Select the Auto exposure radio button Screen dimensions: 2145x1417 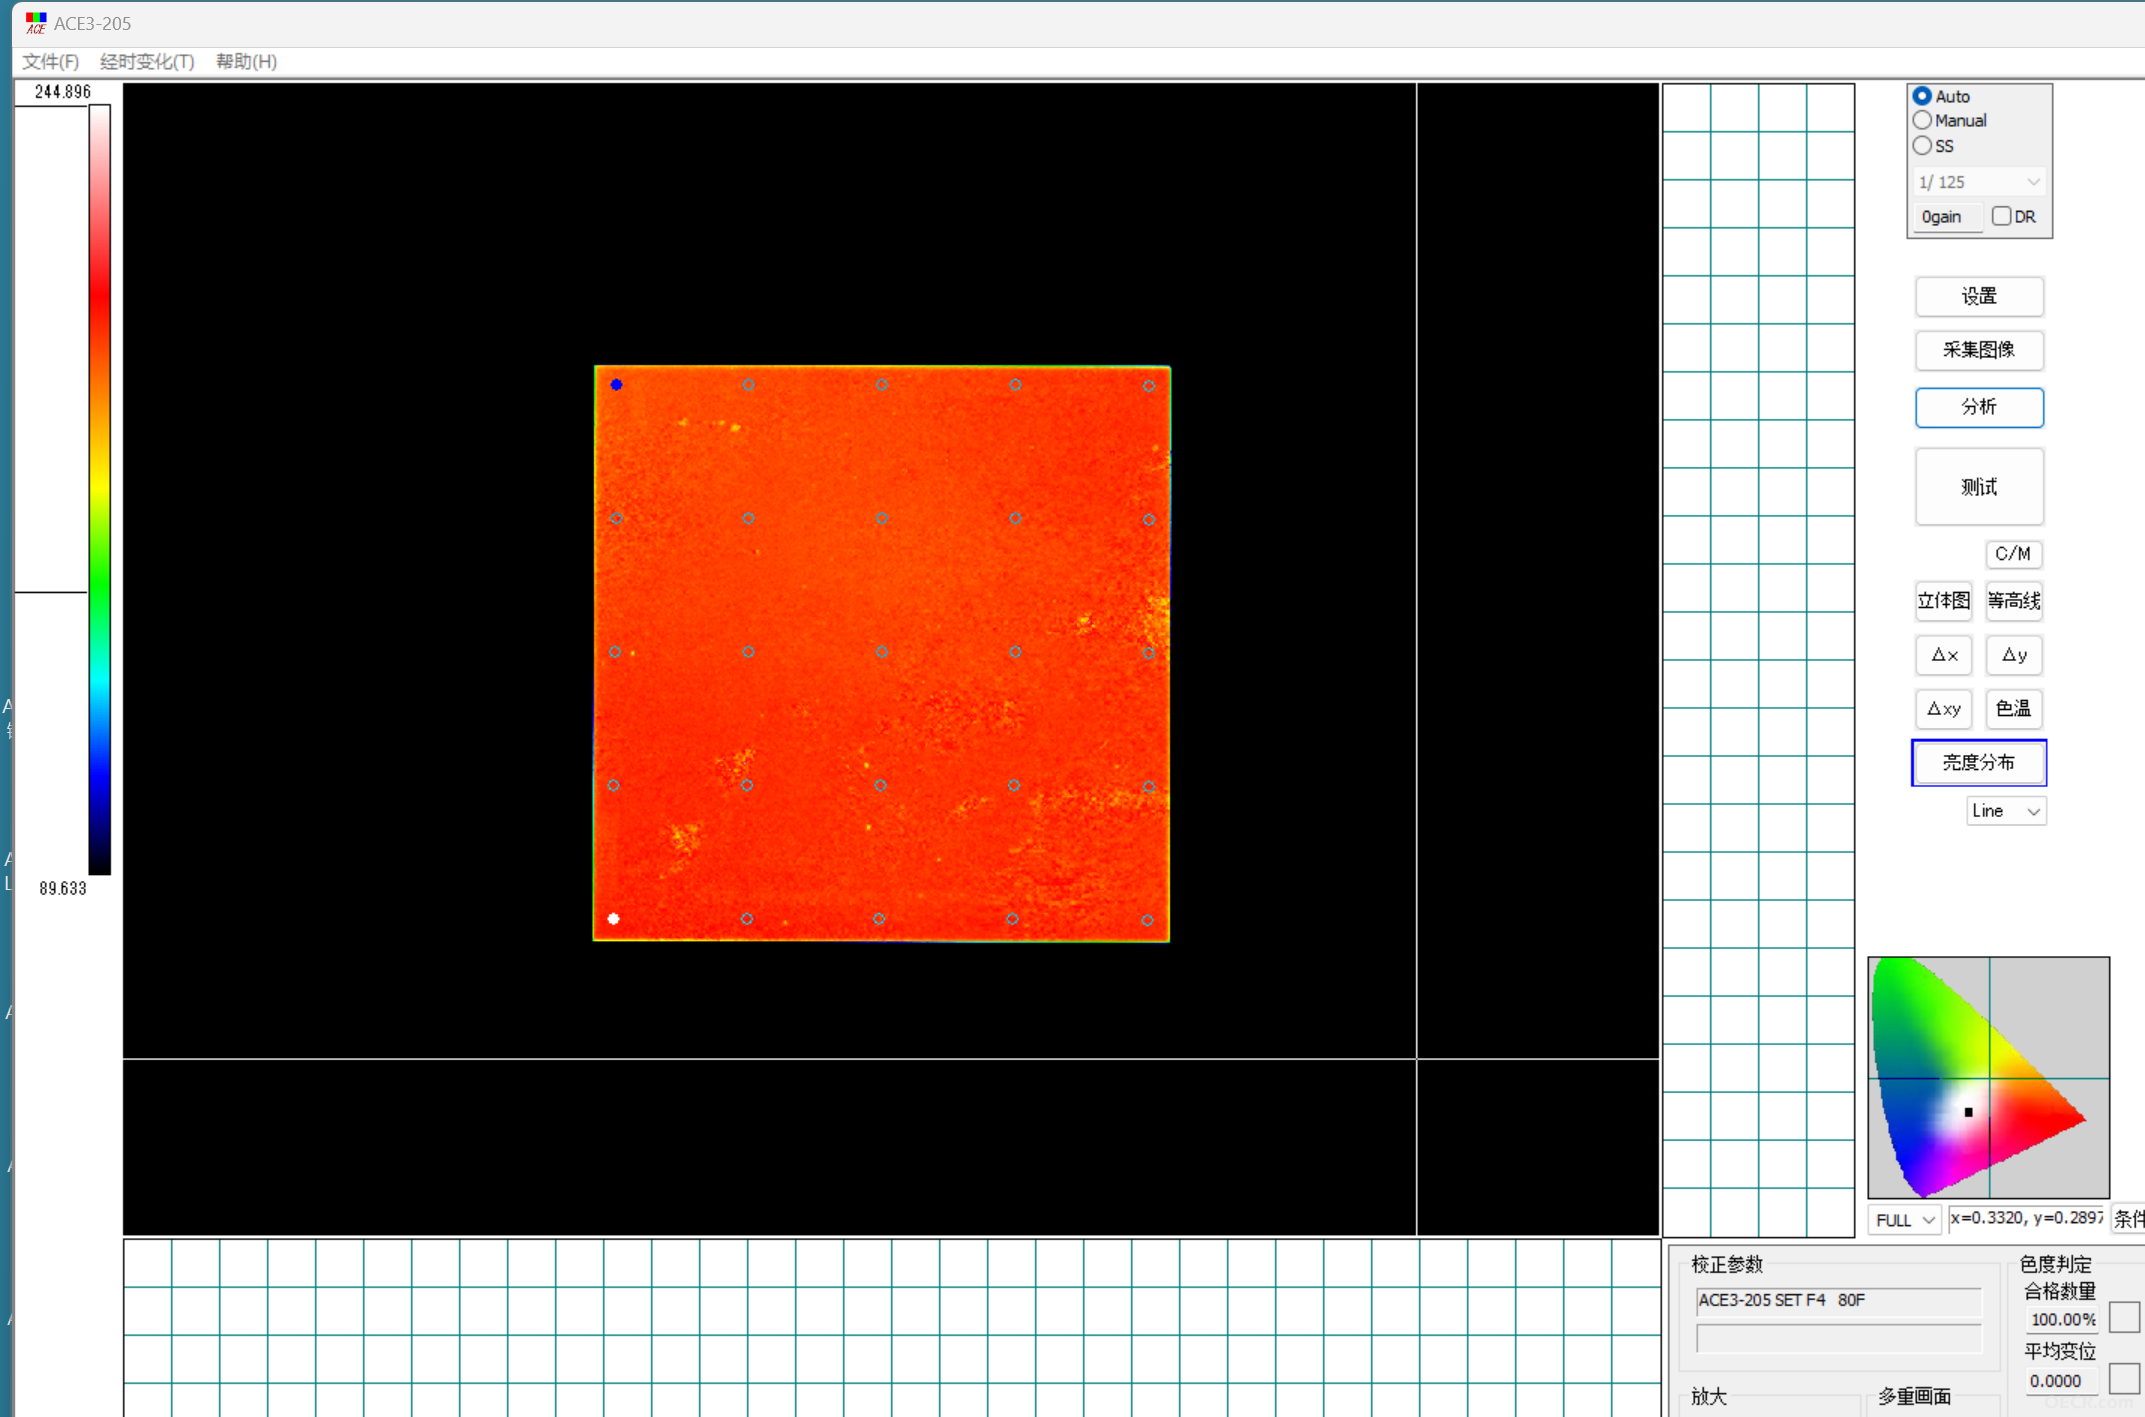pyautogui.click(x=1922, y=96)
